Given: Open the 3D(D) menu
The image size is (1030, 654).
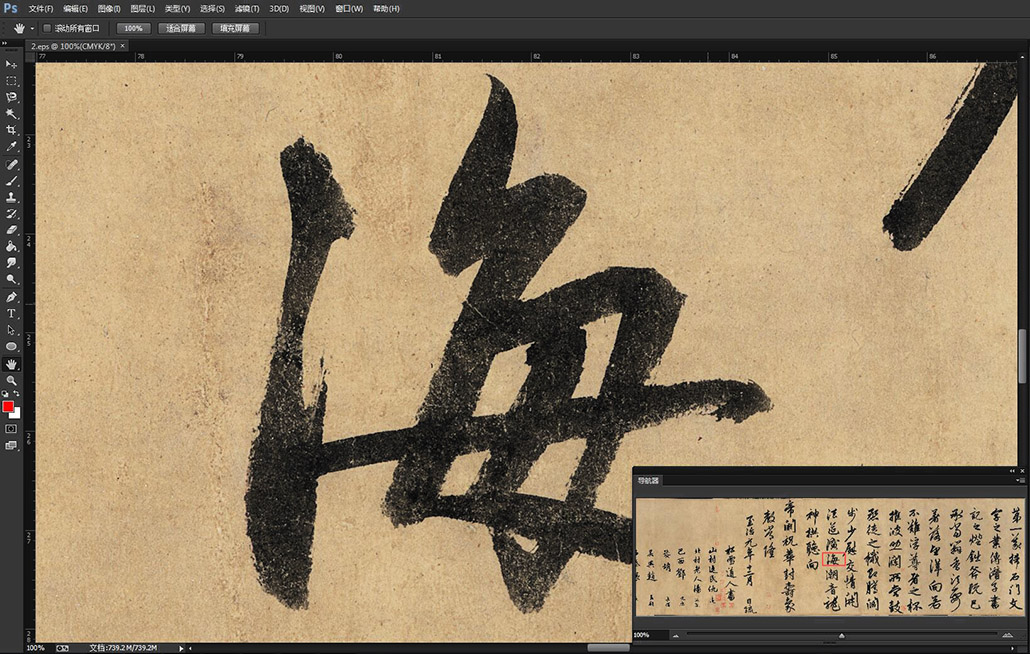Looking at the screenshot, I should (279, 9).
